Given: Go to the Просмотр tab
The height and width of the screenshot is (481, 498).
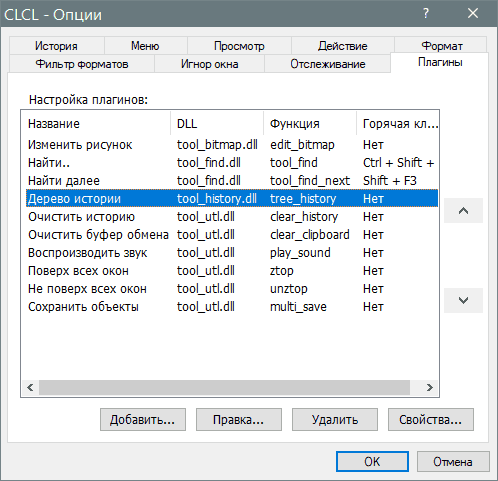Looking at the screenshot, I should 239,46.
